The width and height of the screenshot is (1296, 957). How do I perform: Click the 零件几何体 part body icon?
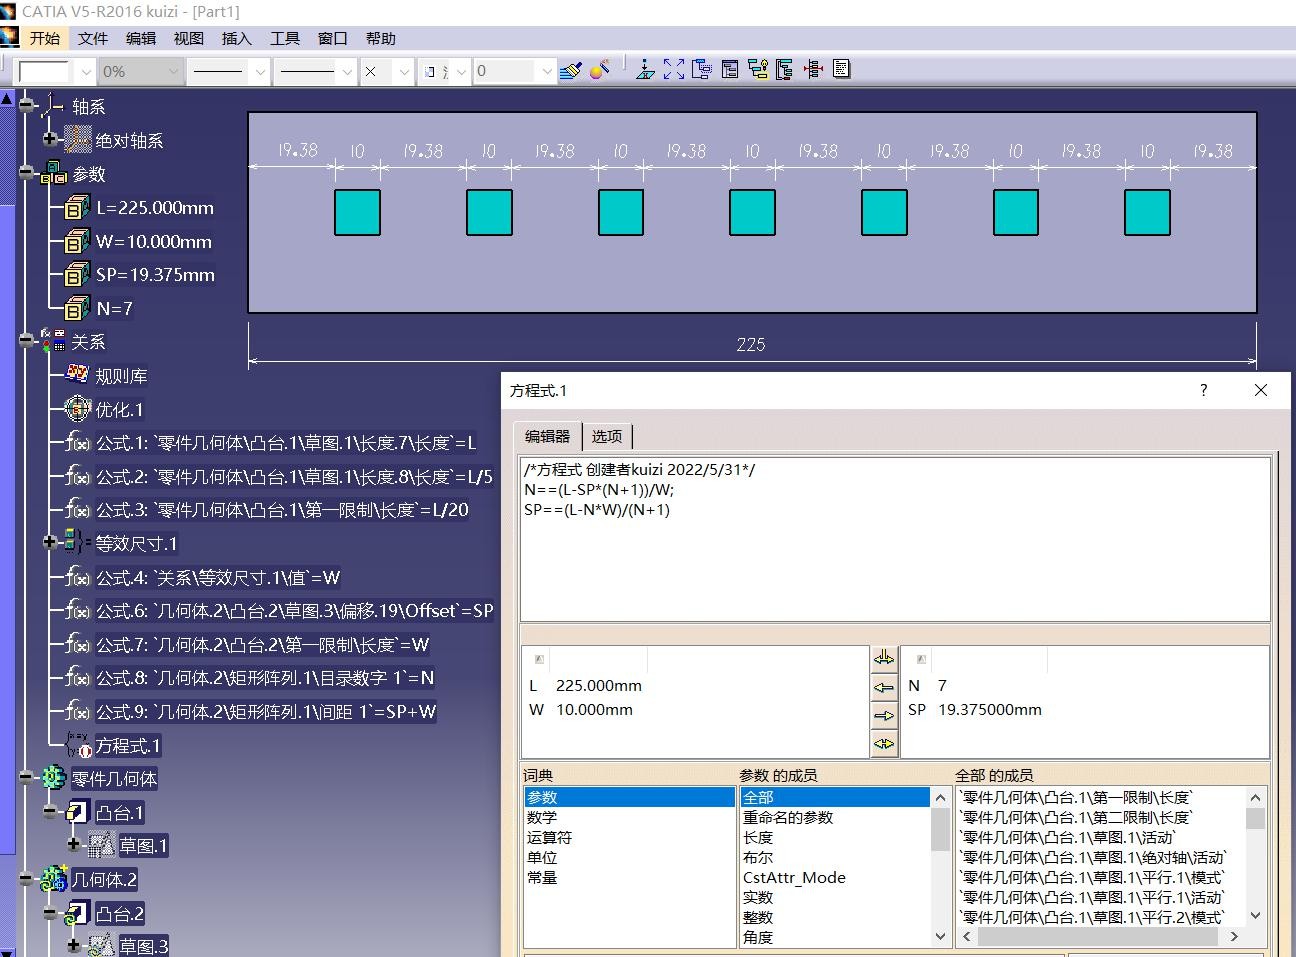tap(53, 778)
